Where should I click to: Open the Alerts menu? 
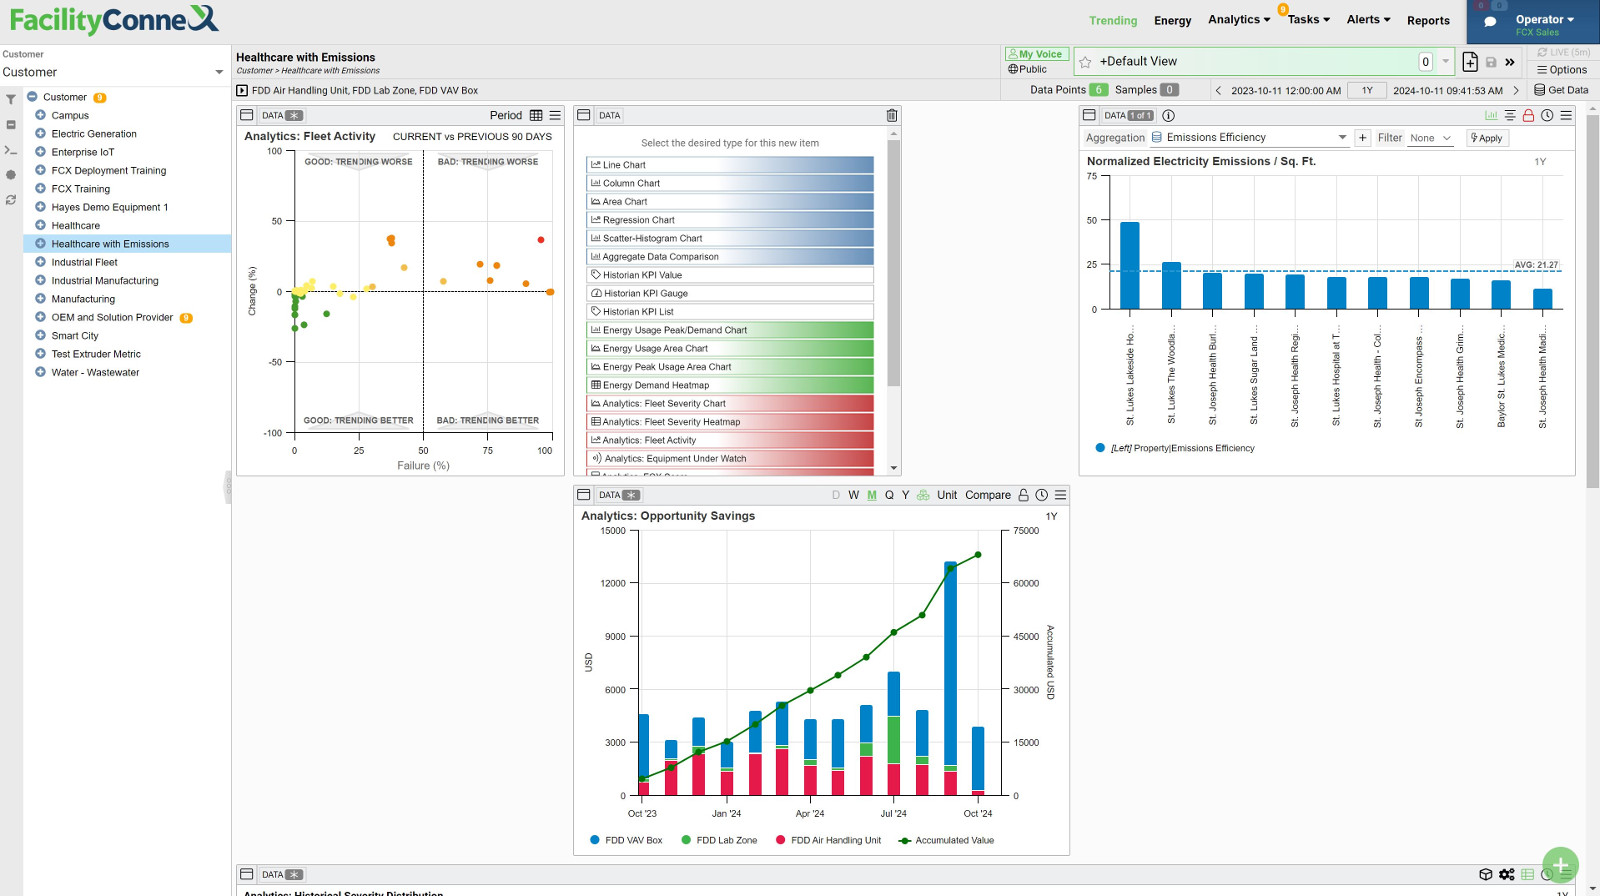1368,20
